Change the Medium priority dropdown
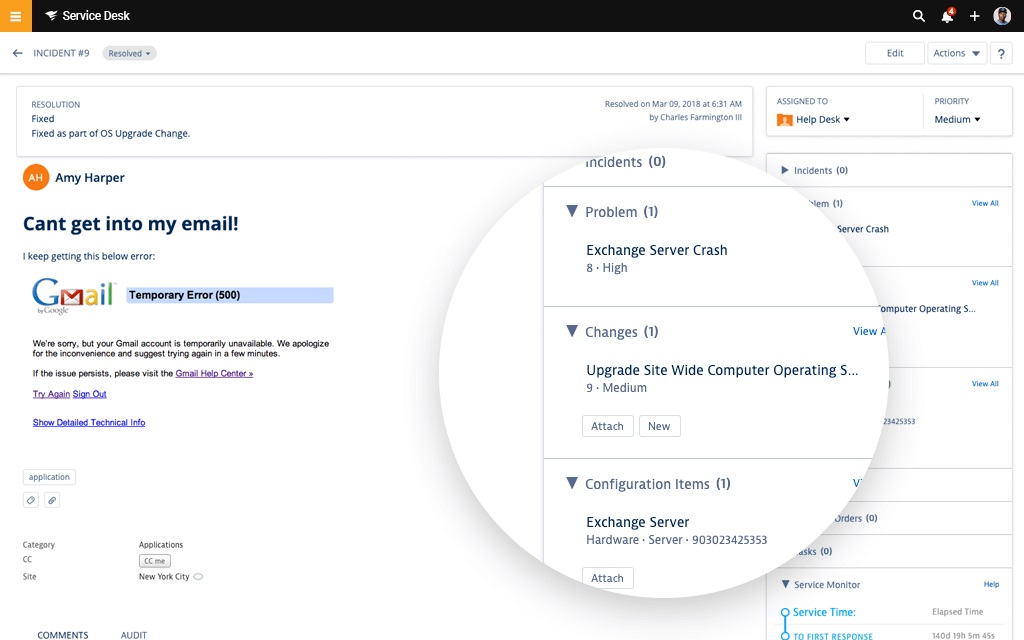The width and height of the screenshot is (1024, 640). [957, 119]
